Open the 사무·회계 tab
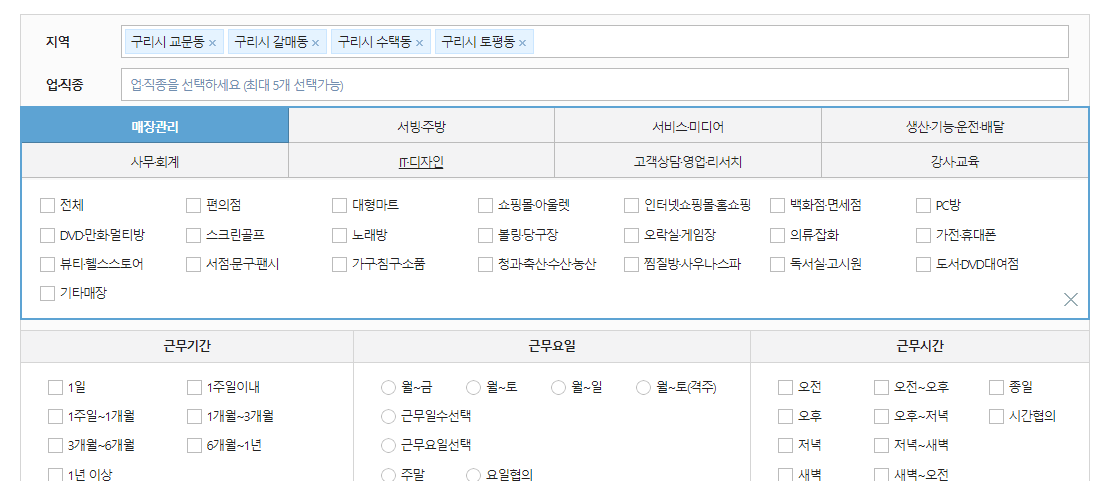 click(155, 161)
